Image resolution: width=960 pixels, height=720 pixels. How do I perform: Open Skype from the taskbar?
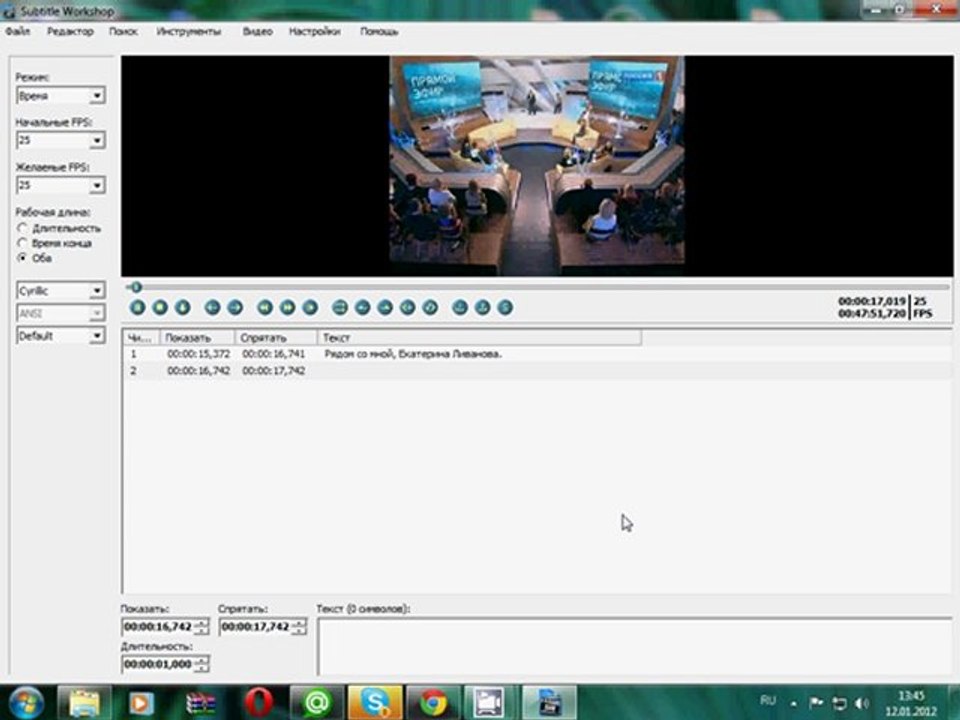coord(375,702)
